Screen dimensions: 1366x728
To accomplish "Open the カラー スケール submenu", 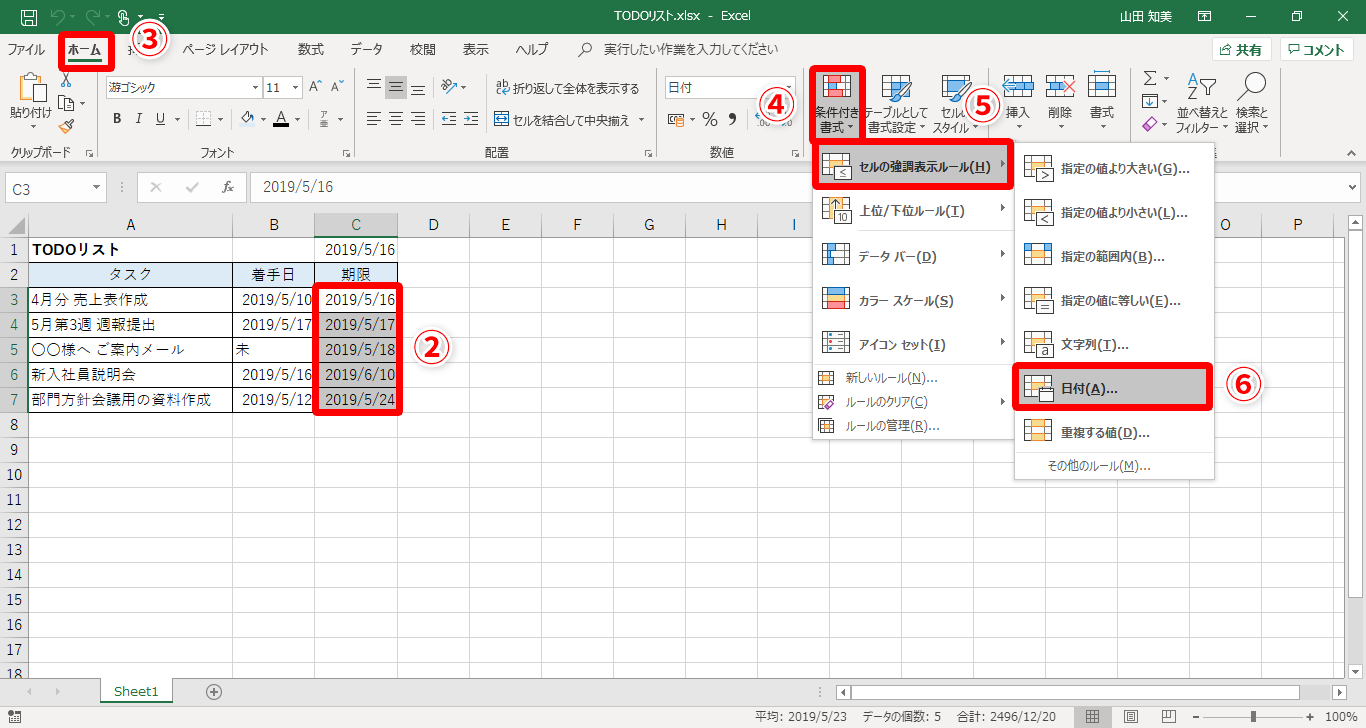I will pyautogui.click(x=914, y=300).
